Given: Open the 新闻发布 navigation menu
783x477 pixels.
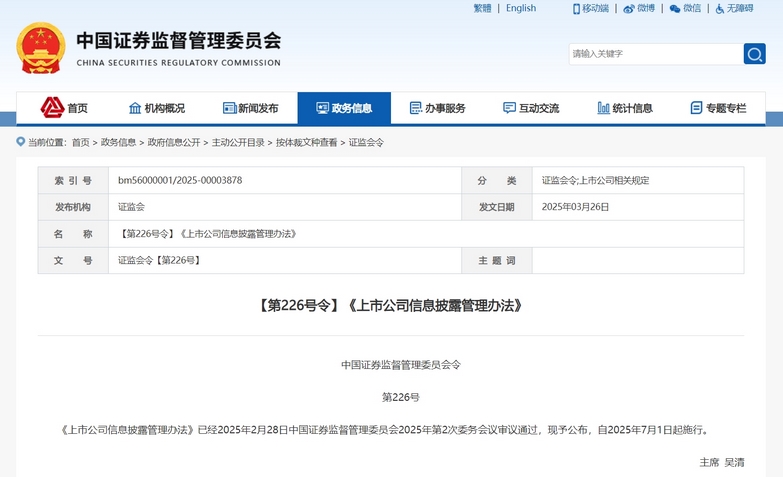Looking at the screenshot, I should coord(251,108).
